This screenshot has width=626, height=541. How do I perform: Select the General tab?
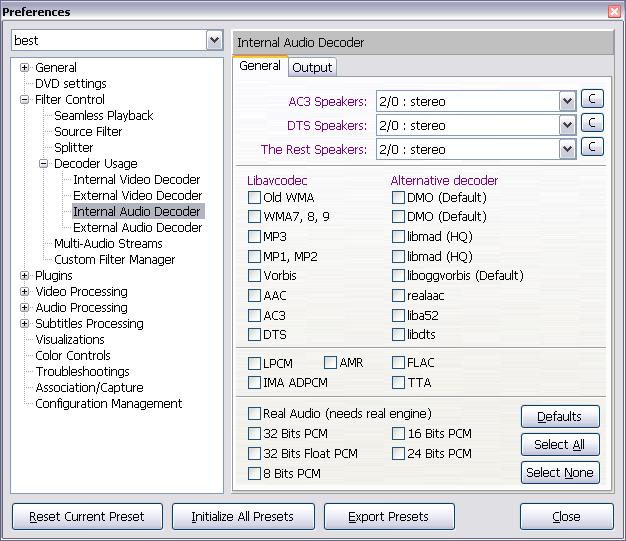260,66
